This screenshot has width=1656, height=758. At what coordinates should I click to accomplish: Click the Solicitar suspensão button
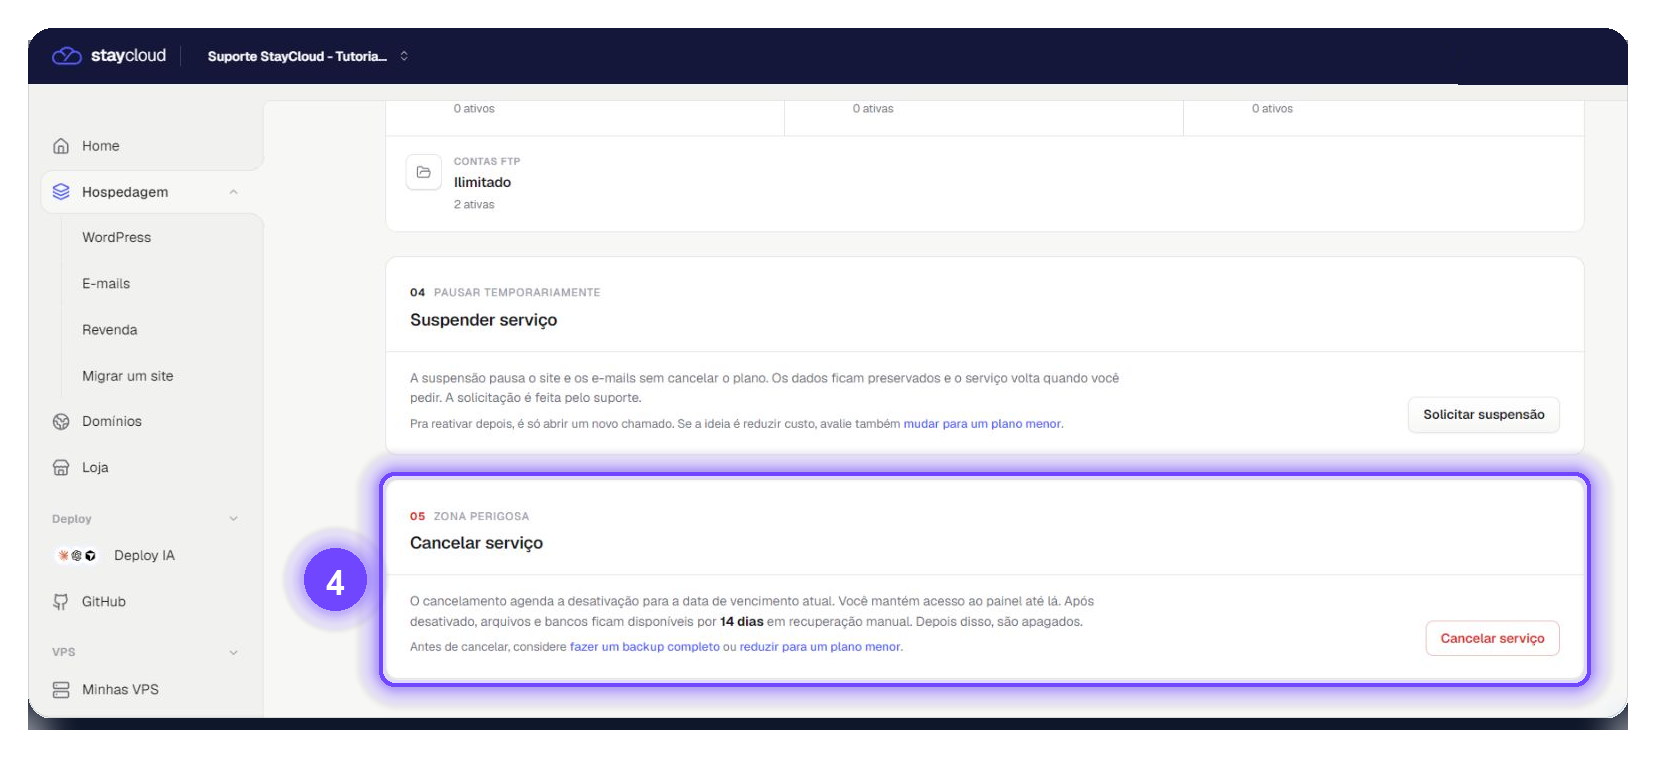pyautogui.click(x=1484, y=415)
